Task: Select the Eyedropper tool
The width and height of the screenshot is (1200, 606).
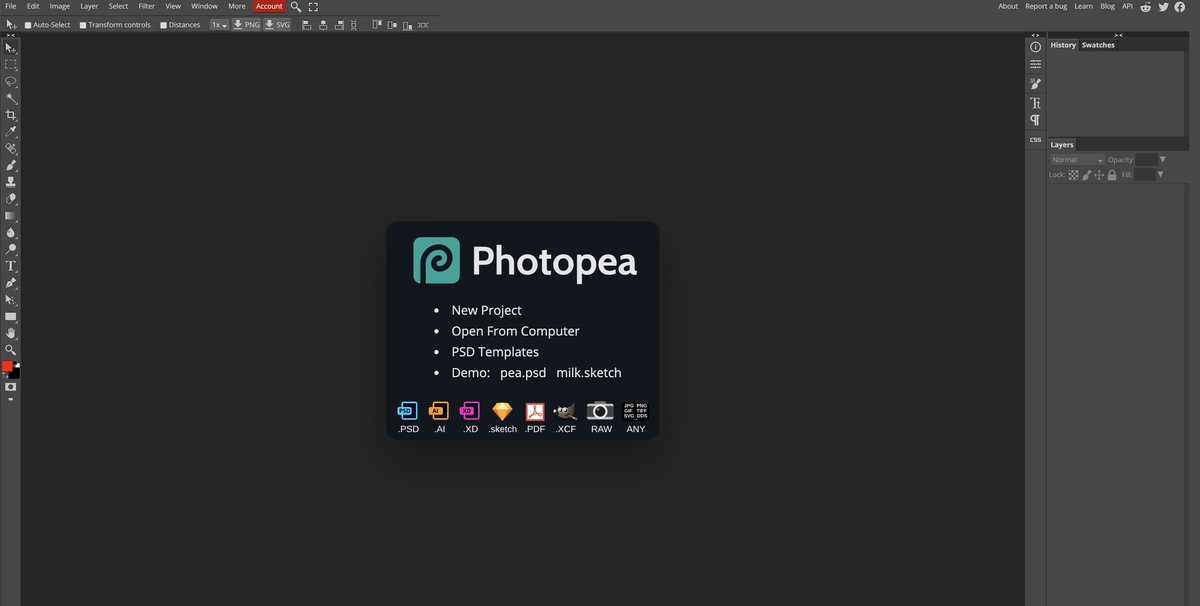Action: (11, 131)
